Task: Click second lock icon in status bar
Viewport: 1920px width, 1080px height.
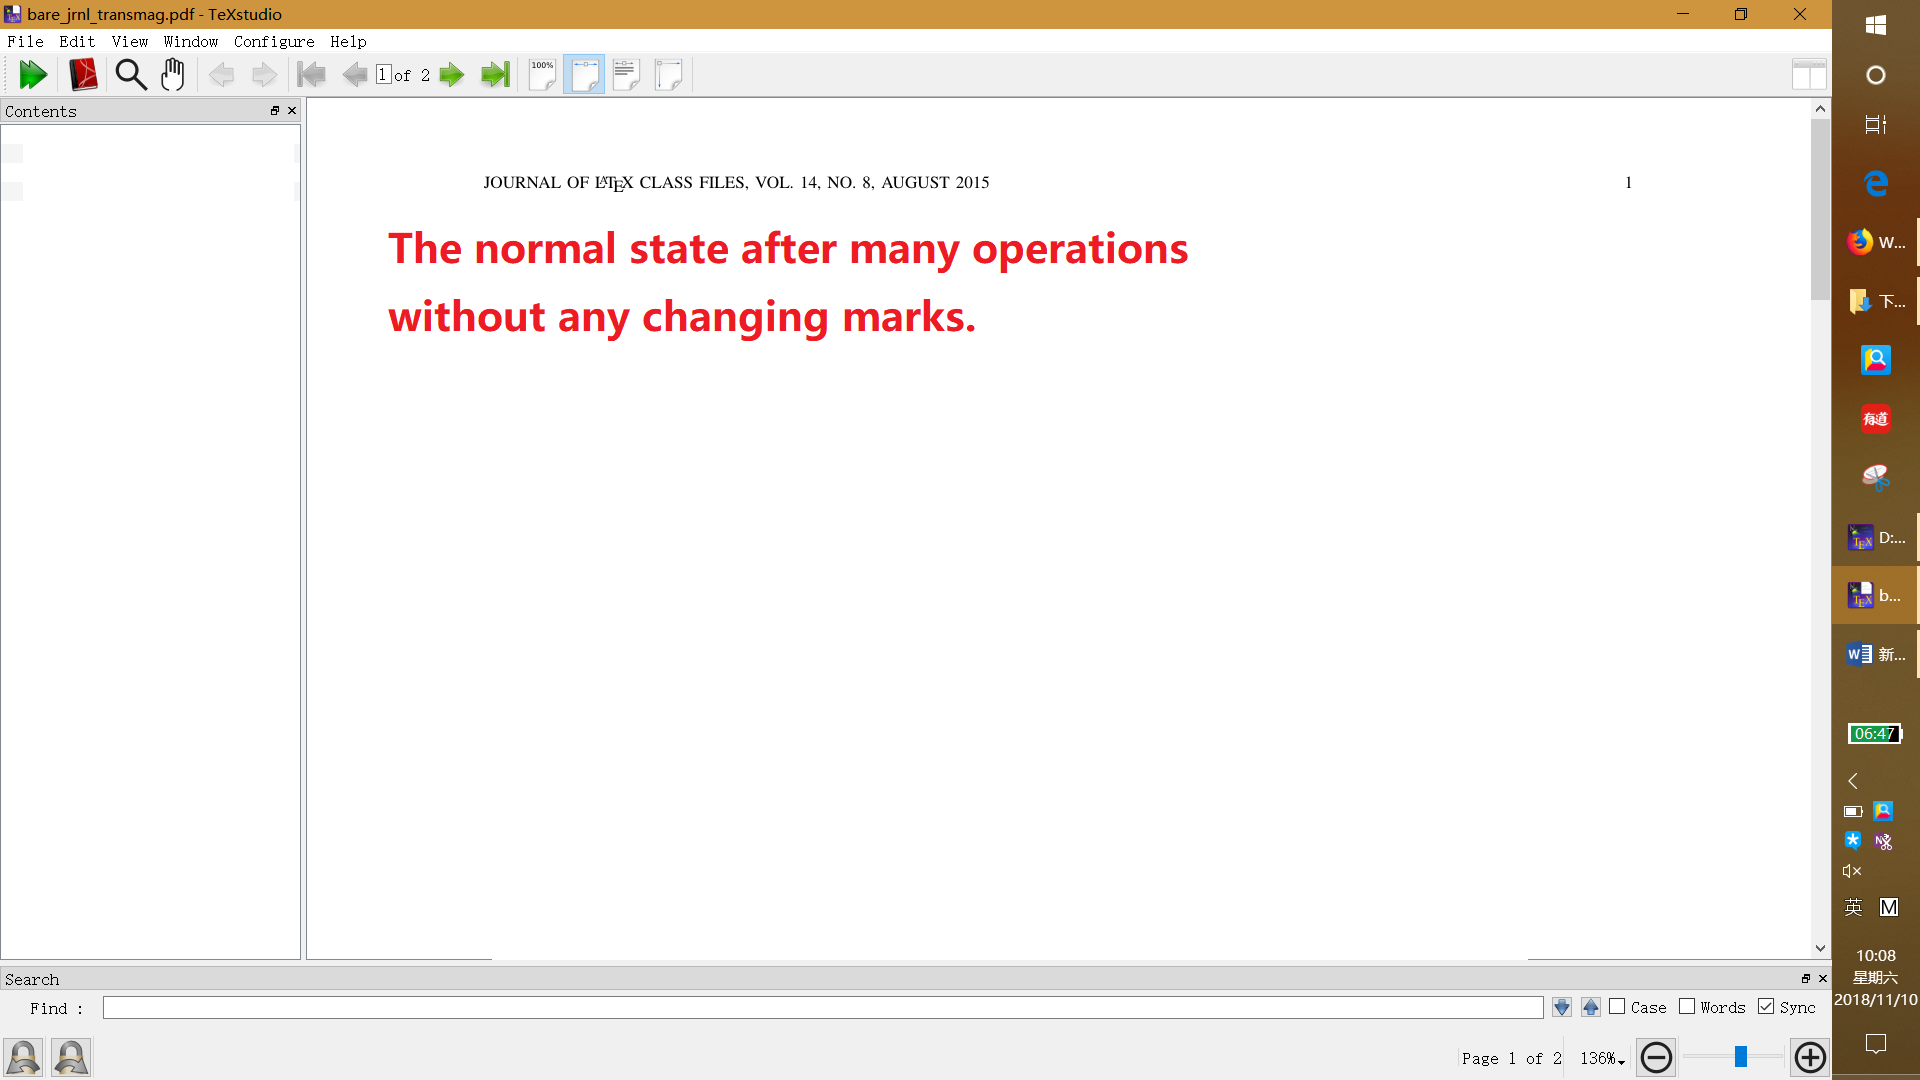Action: tap(71, 1057)
